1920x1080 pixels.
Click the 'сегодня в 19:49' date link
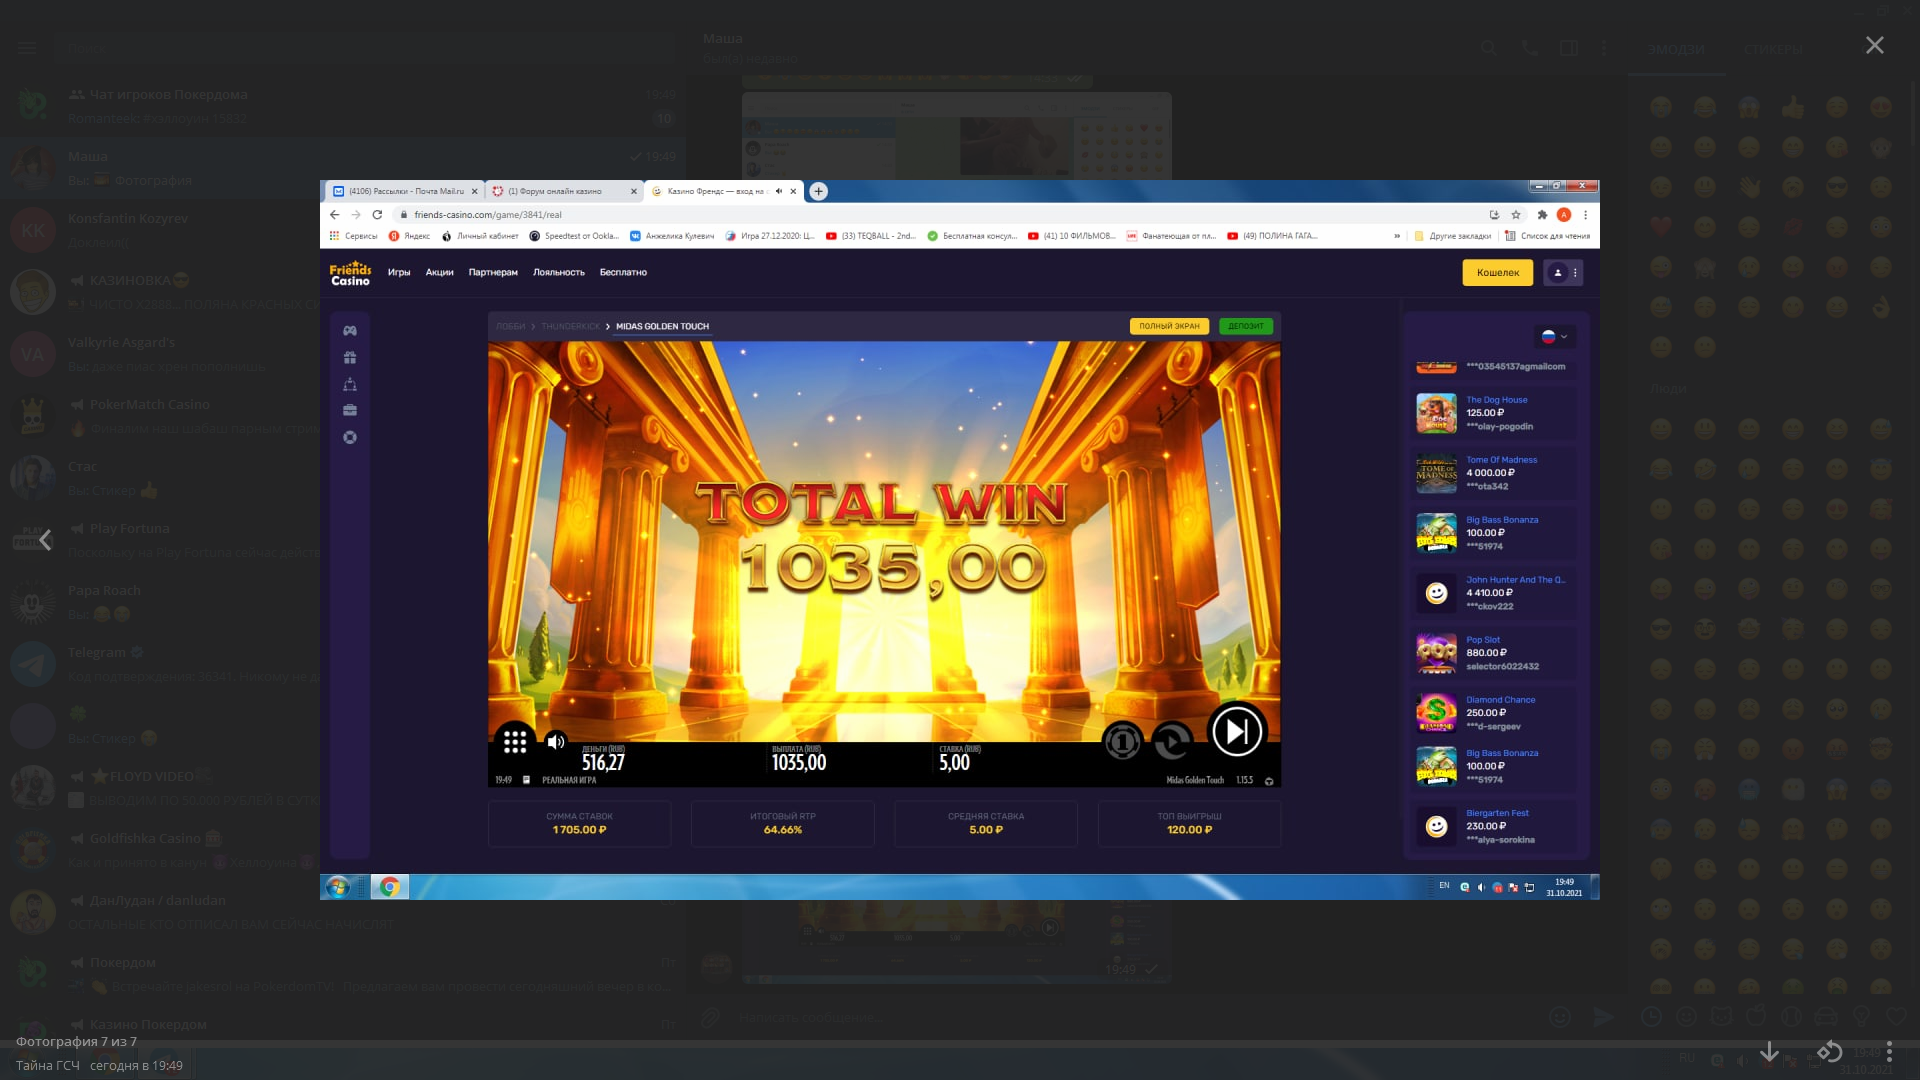pos(136,1065)
